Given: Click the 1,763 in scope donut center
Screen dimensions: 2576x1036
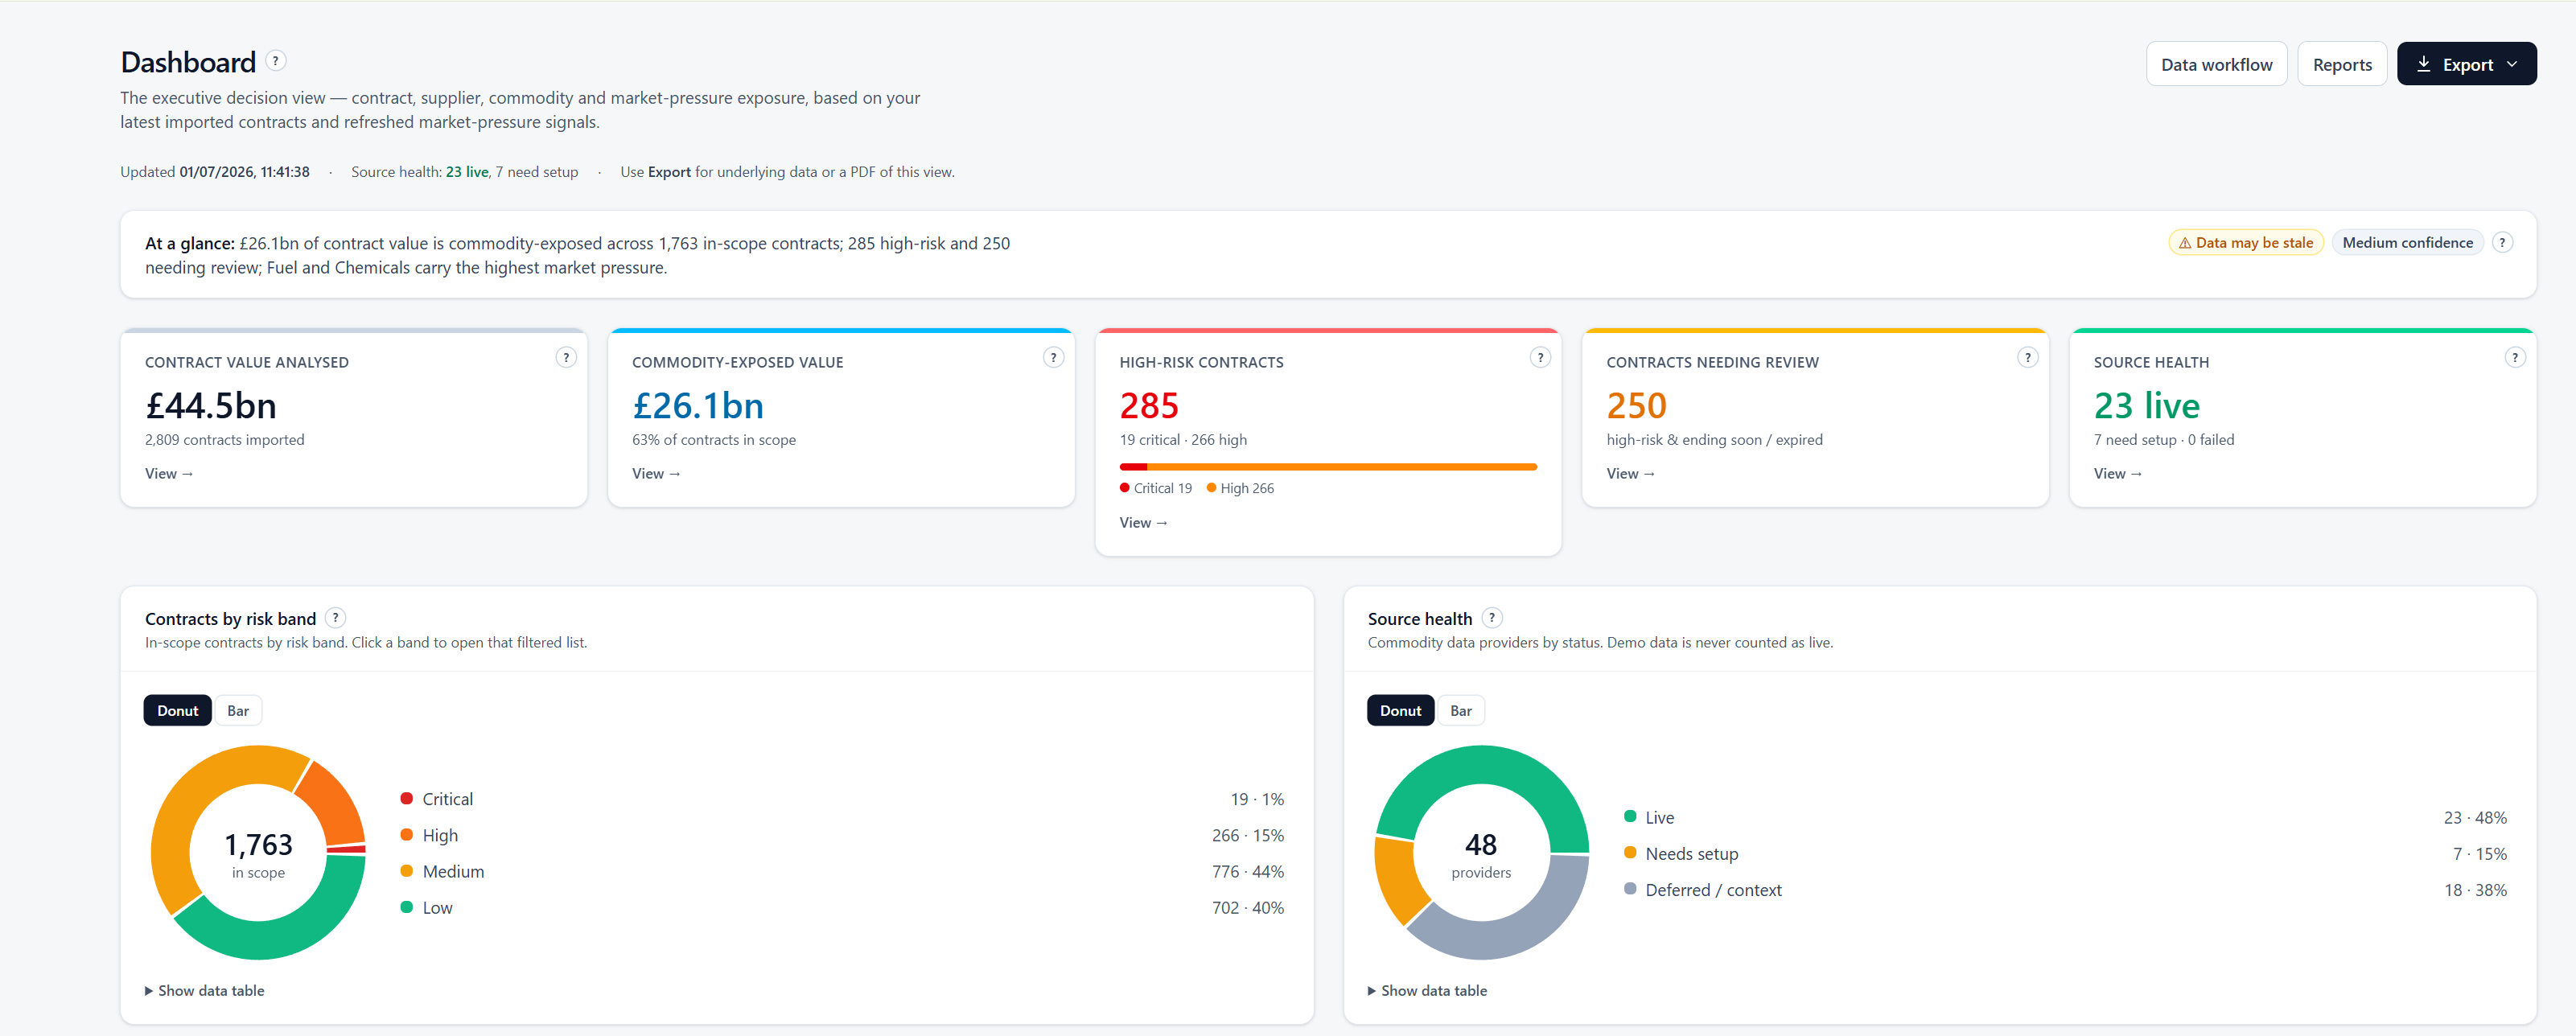Looking at the screenshot, I should point(259,853).
